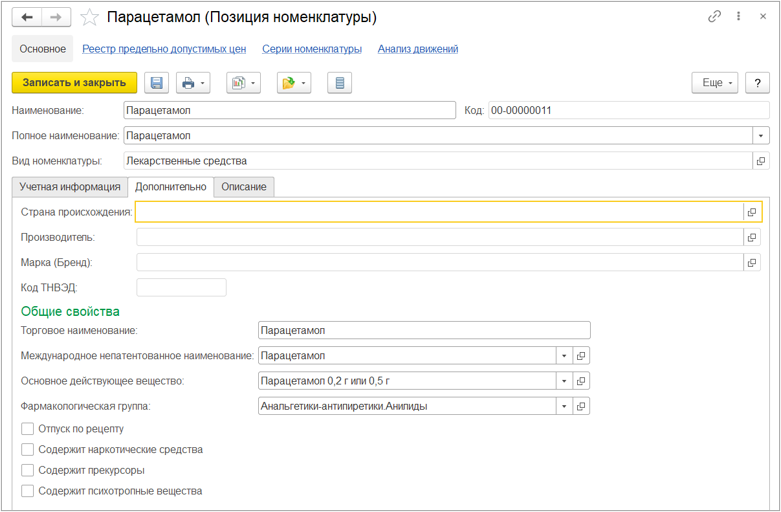Click the Производитель text field

[440, 238]
